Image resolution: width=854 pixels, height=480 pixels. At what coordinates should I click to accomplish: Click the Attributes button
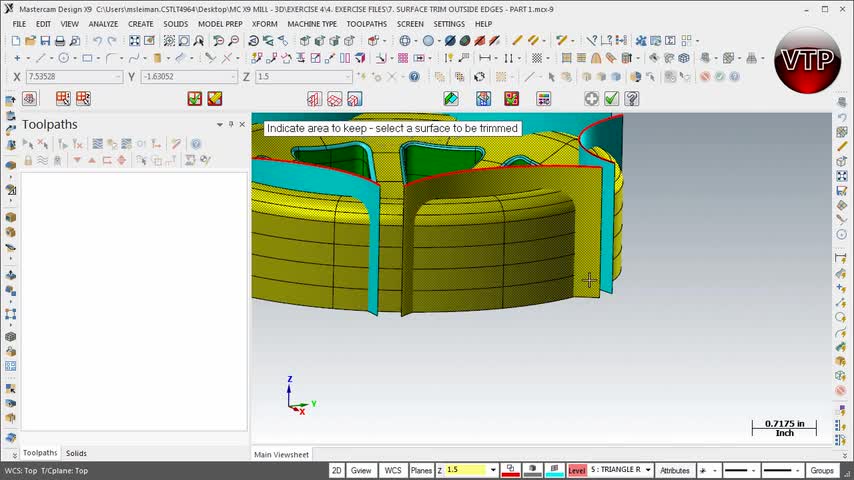(675, 470)
